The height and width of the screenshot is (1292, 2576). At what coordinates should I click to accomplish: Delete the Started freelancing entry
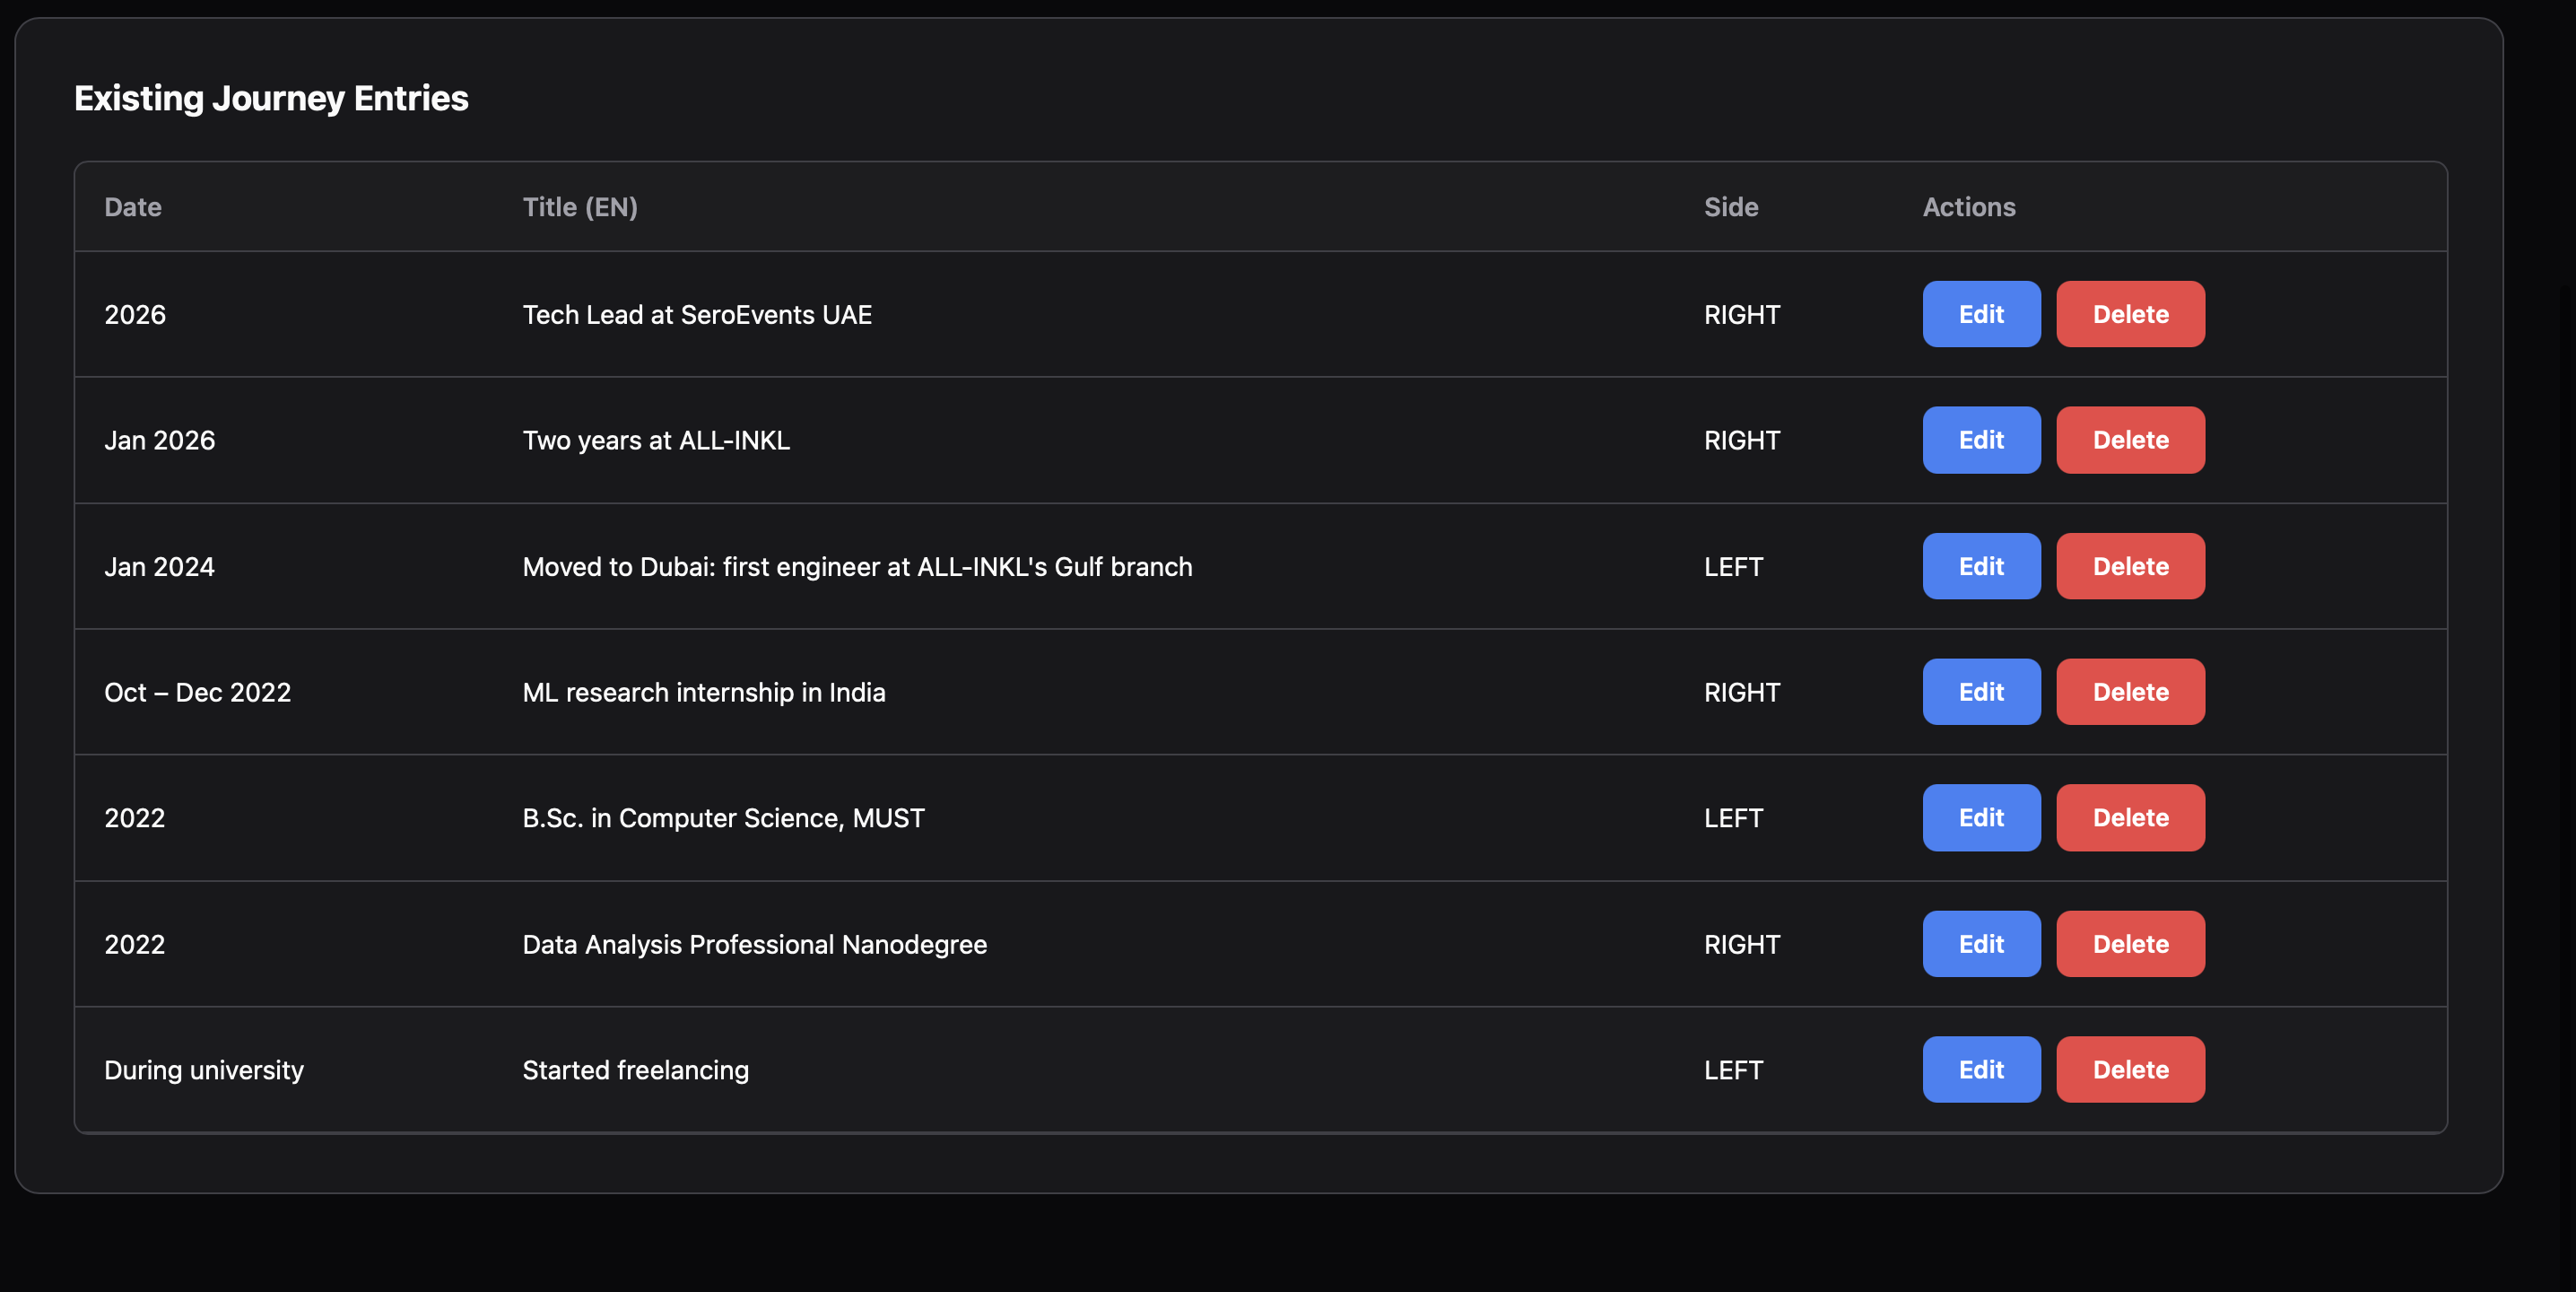pos(2130,1070)
